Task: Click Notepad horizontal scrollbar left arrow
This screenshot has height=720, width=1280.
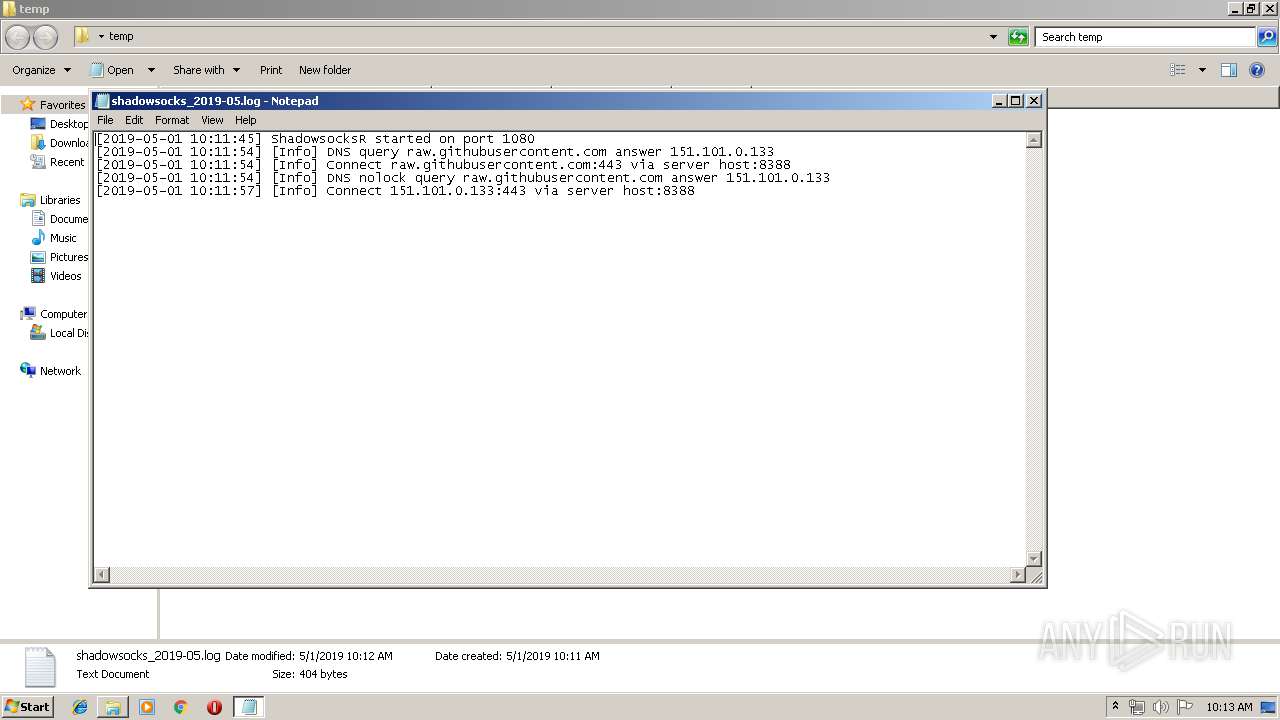Action: (x=101, y=575)
